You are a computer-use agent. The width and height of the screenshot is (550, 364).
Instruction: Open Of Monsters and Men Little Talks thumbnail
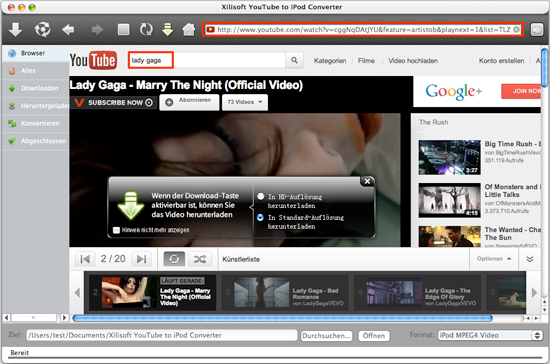pos(449,200)
